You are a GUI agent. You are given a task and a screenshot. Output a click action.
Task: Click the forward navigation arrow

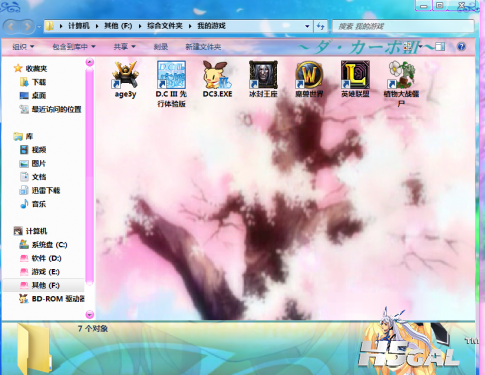pos(27,26)
